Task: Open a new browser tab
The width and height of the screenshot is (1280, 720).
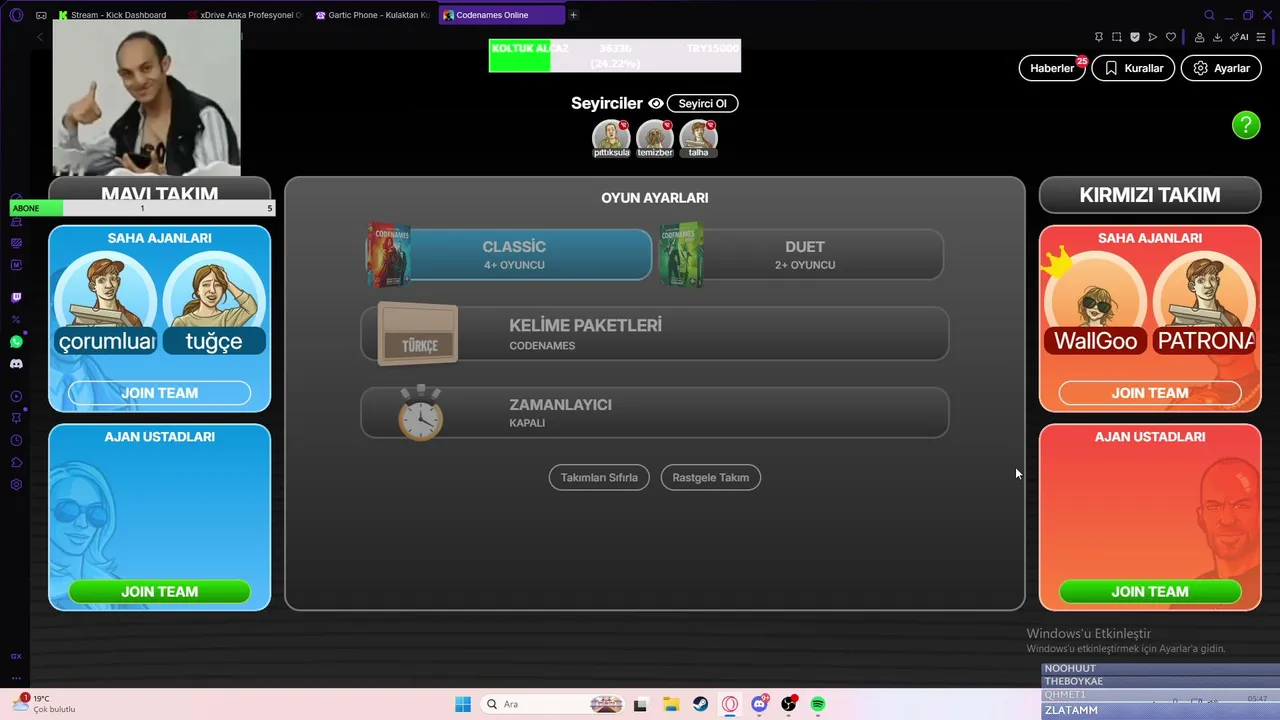Action: 573,15
